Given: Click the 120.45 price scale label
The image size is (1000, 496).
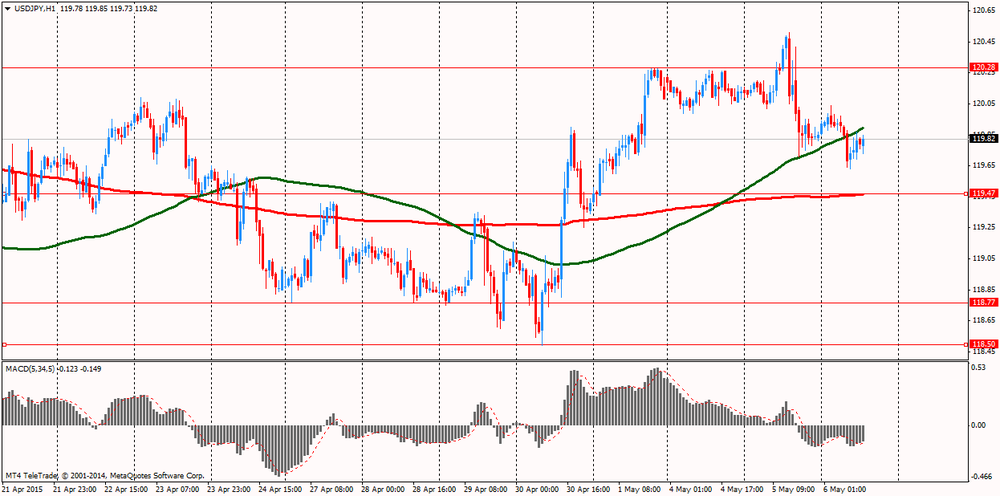Looking at the screenshot, I should (x=983, y=41).
